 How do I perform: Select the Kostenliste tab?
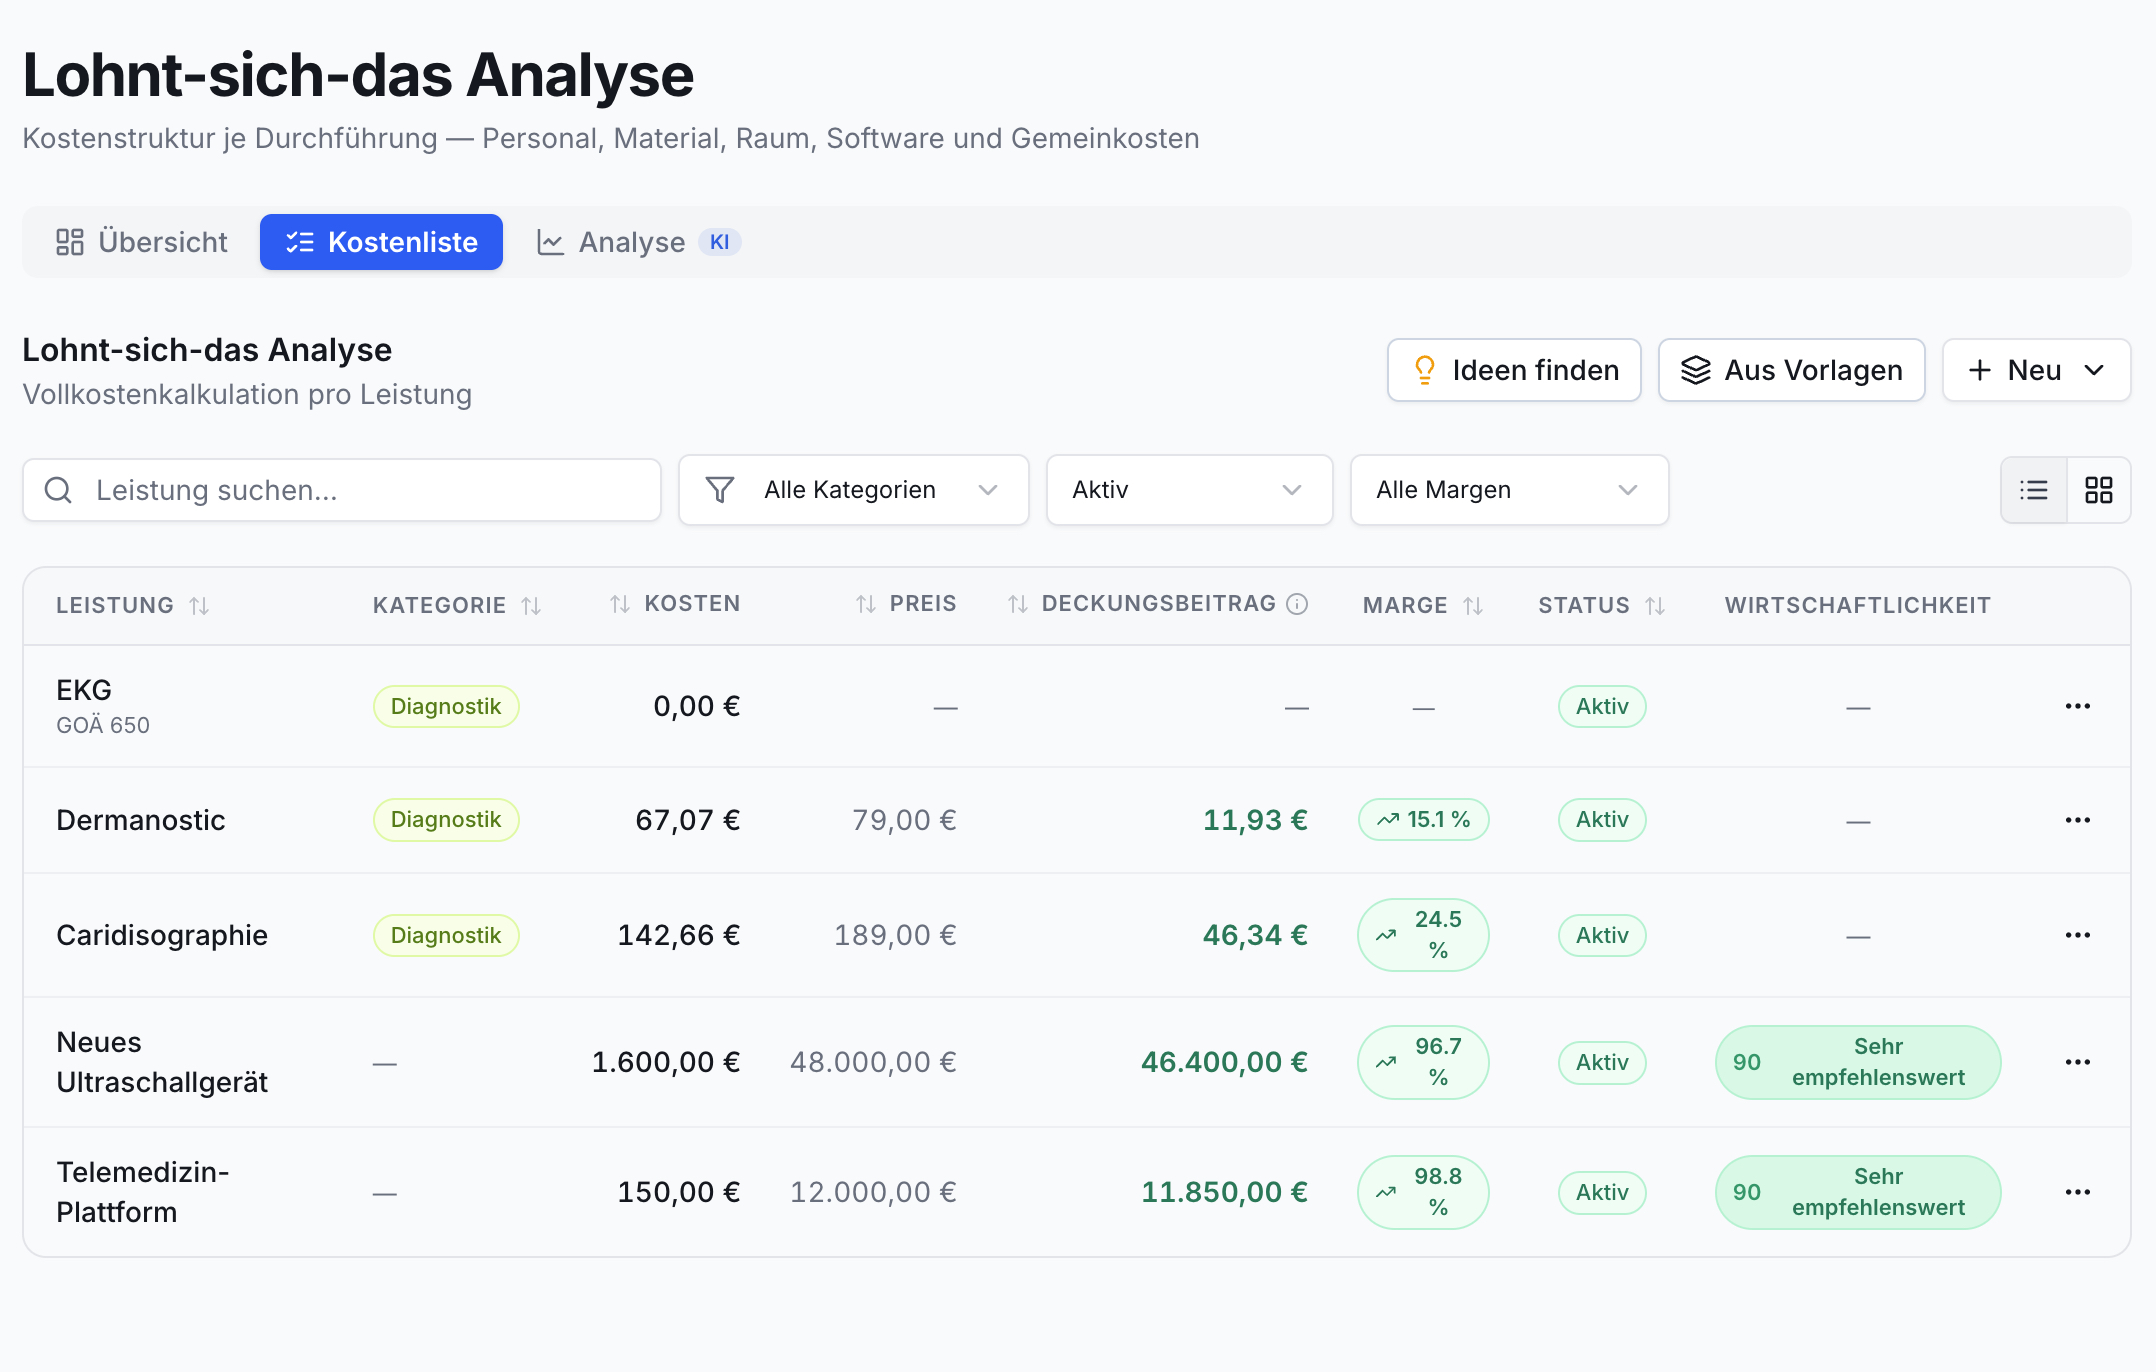[x=381, y=242]
